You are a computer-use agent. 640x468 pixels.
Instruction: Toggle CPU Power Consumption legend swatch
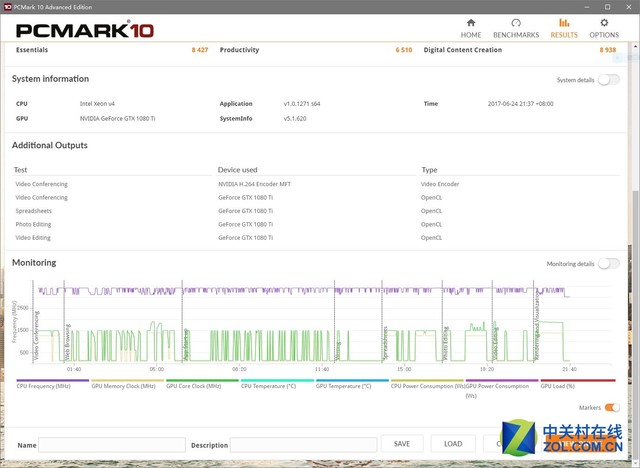tap(427, 380)
